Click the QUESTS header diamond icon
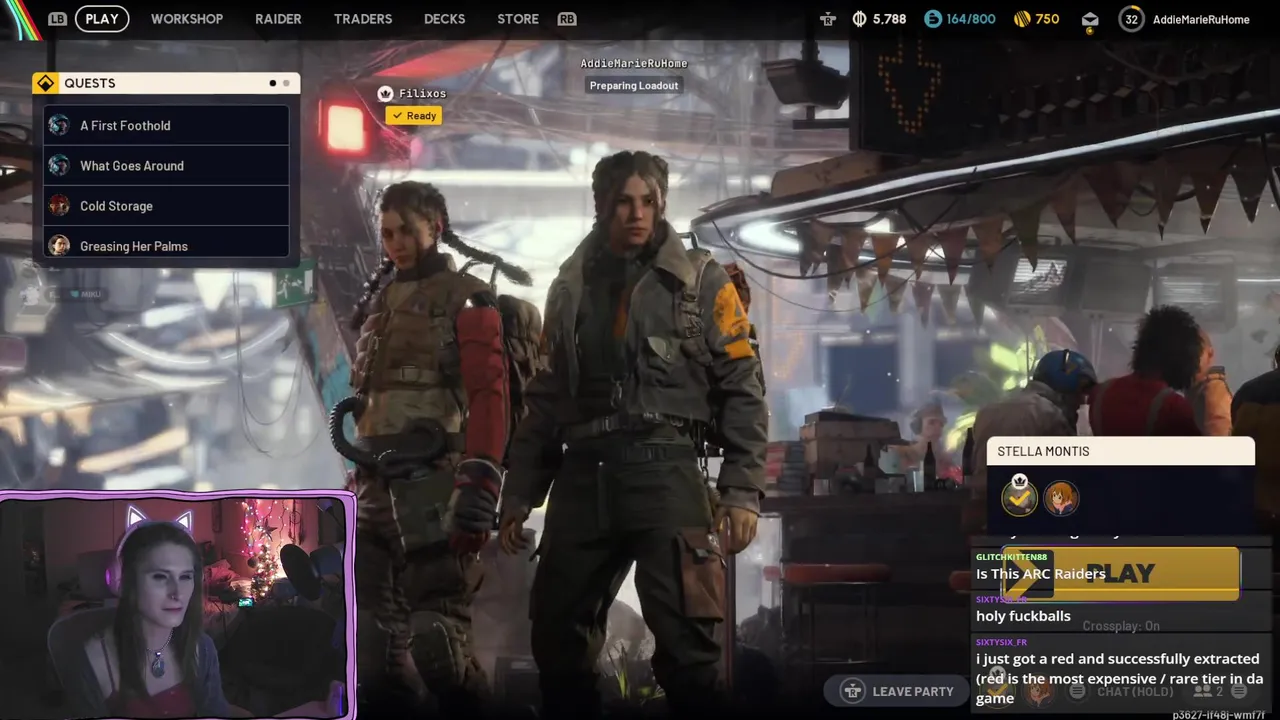This screenshot has height=720, width=1280. [45, 83]
